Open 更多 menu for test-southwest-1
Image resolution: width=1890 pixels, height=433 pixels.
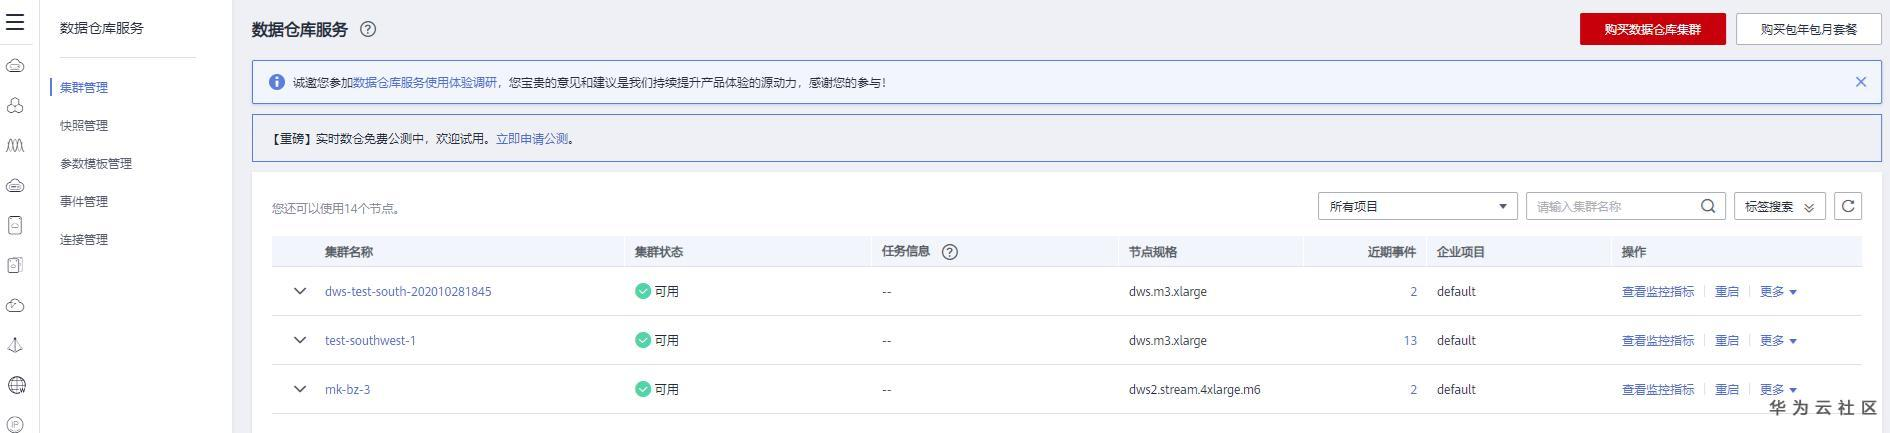pos(1778,341)
